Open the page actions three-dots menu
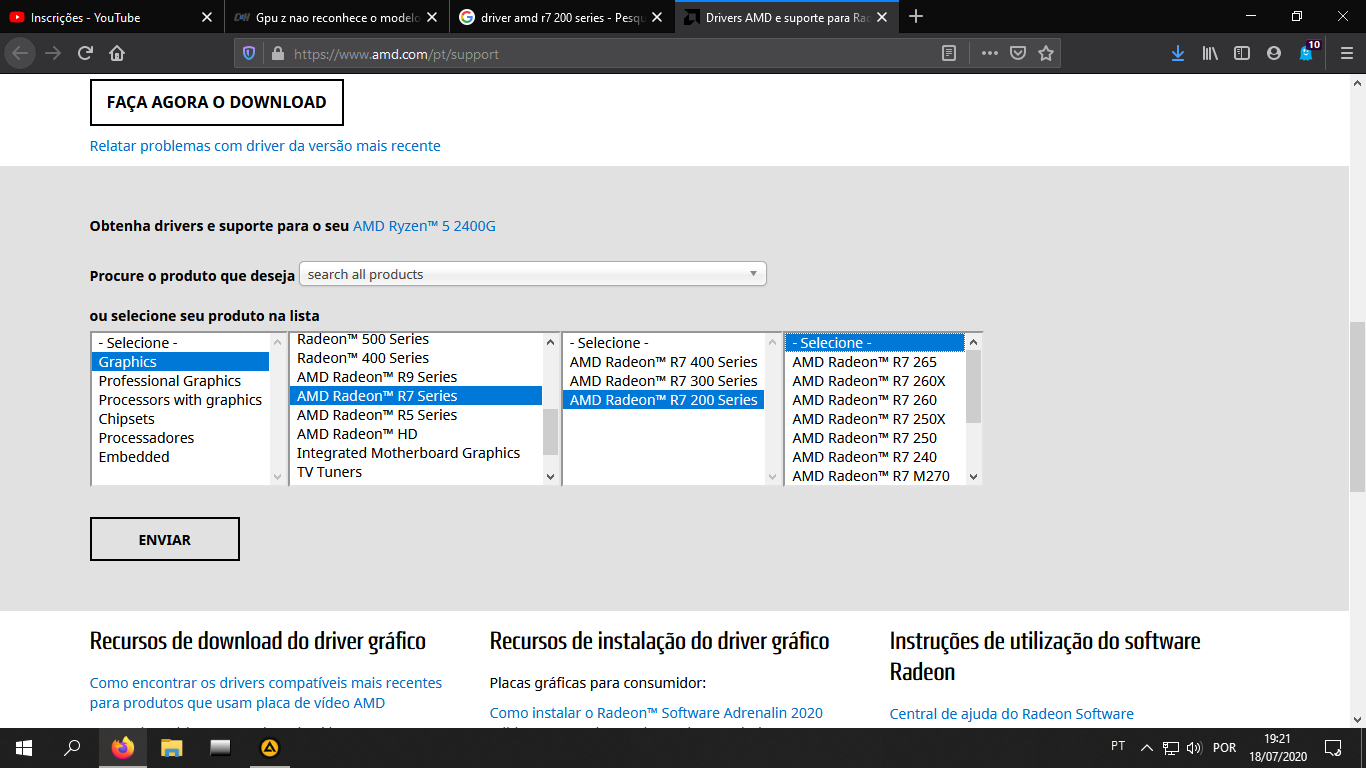The height and width of the screenshot is (768, 1366). point(989,54)
